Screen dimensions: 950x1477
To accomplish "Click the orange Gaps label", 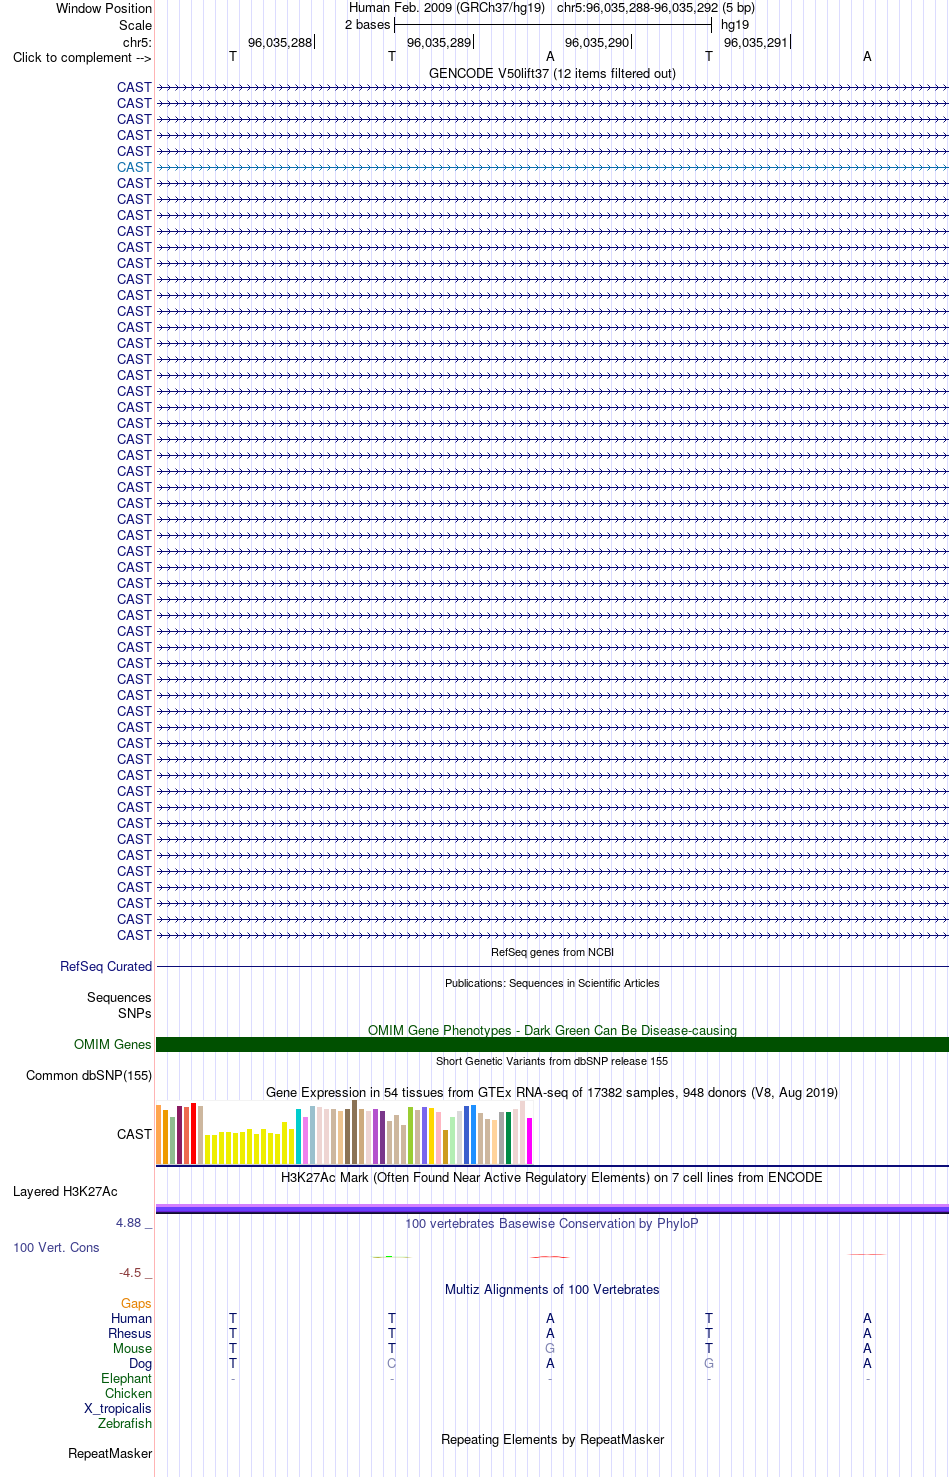I will click(136, 1303).
